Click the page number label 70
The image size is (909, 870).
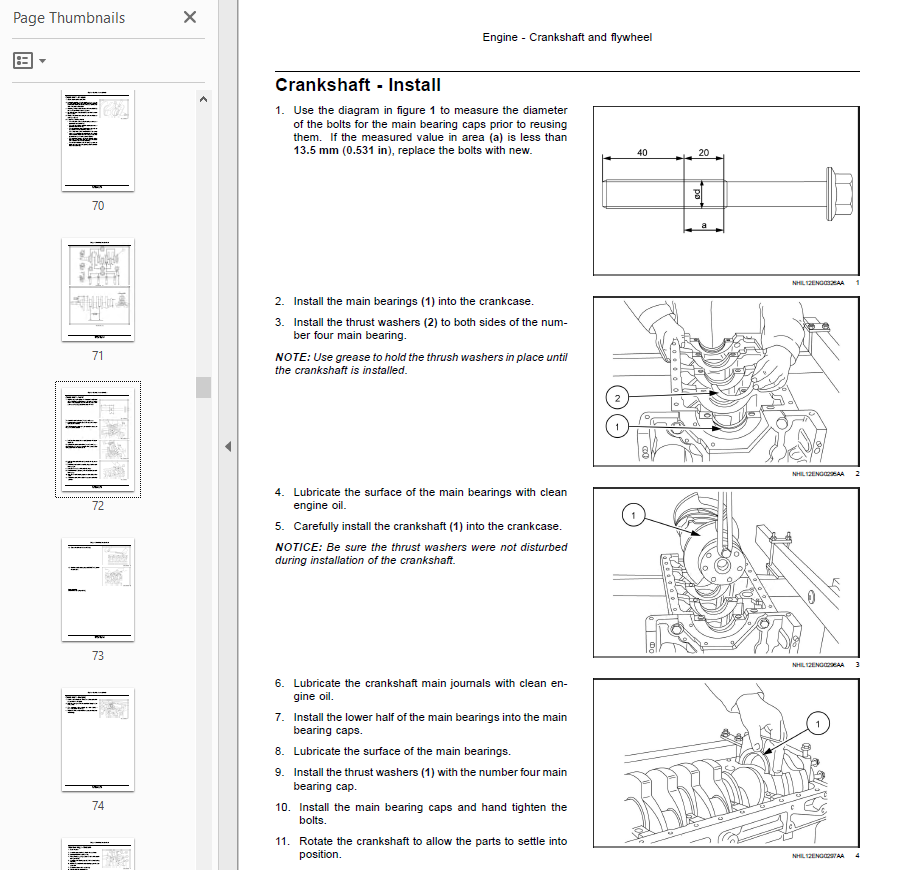pyautogui.click(x=98, y=206)
